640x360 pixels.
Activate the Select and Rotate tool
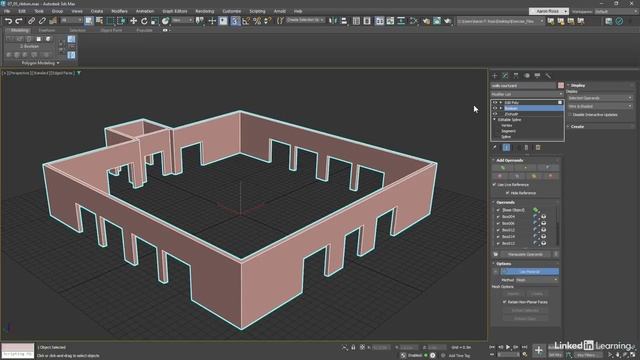(x=144, y=21)
